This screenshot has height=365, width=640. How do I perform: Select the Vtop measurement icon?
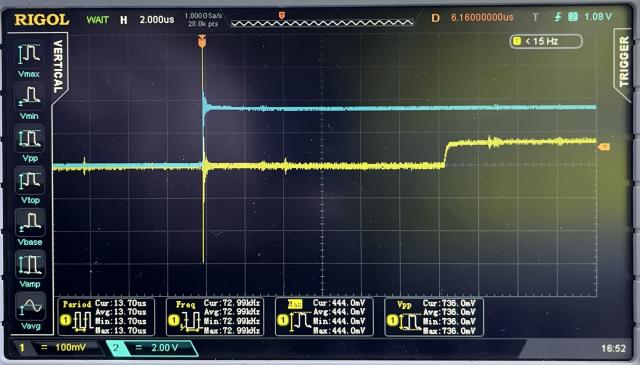click(x=29, y=180)
